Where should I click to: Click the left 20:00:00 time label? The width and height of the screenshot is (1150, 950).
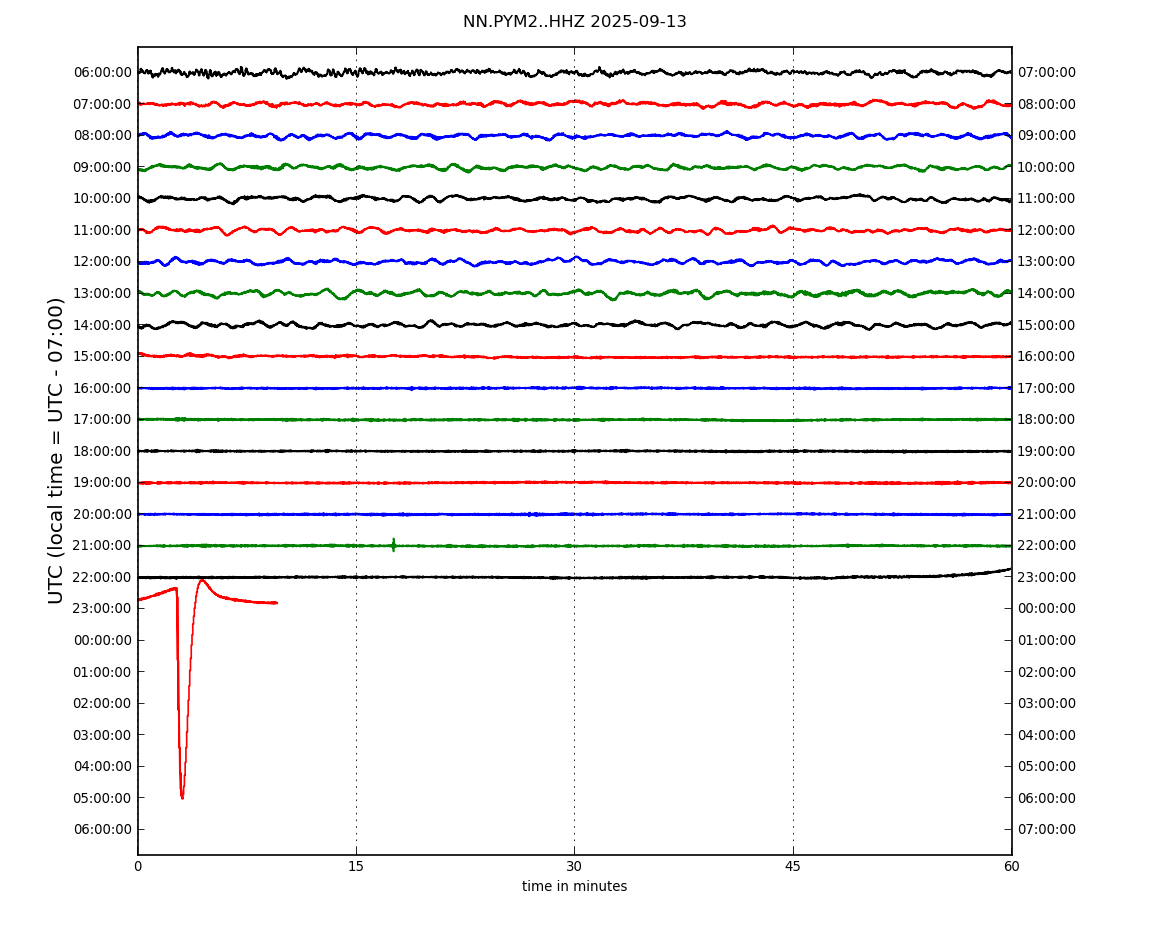click(103, 514)
